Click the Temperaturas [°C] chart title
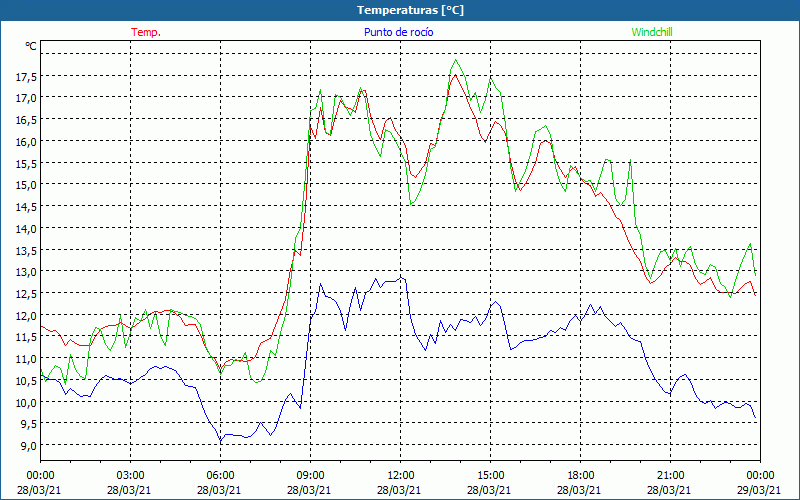Image resolution: width=800 pixels, height=500 pixels. (410, 10)
